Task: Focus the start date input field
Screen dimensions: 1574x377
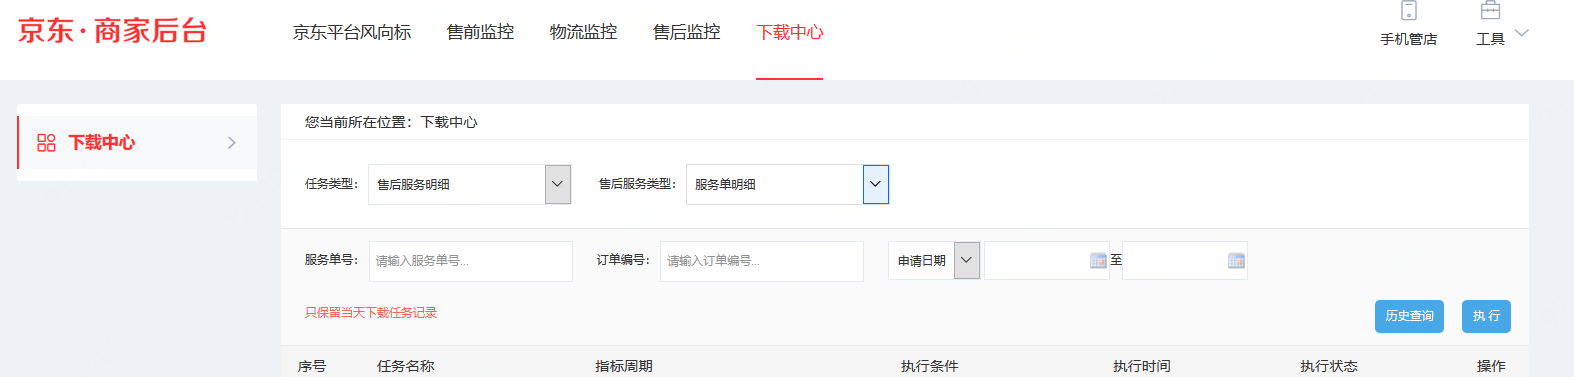Action: [1047, 261]
